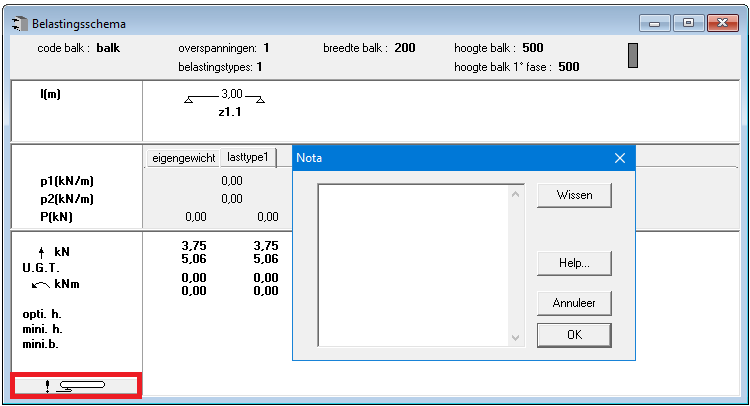The width and height of the screenshot is (750, 406).
Task: Minimize the Belastingsschema window
Action: (655, 23)
